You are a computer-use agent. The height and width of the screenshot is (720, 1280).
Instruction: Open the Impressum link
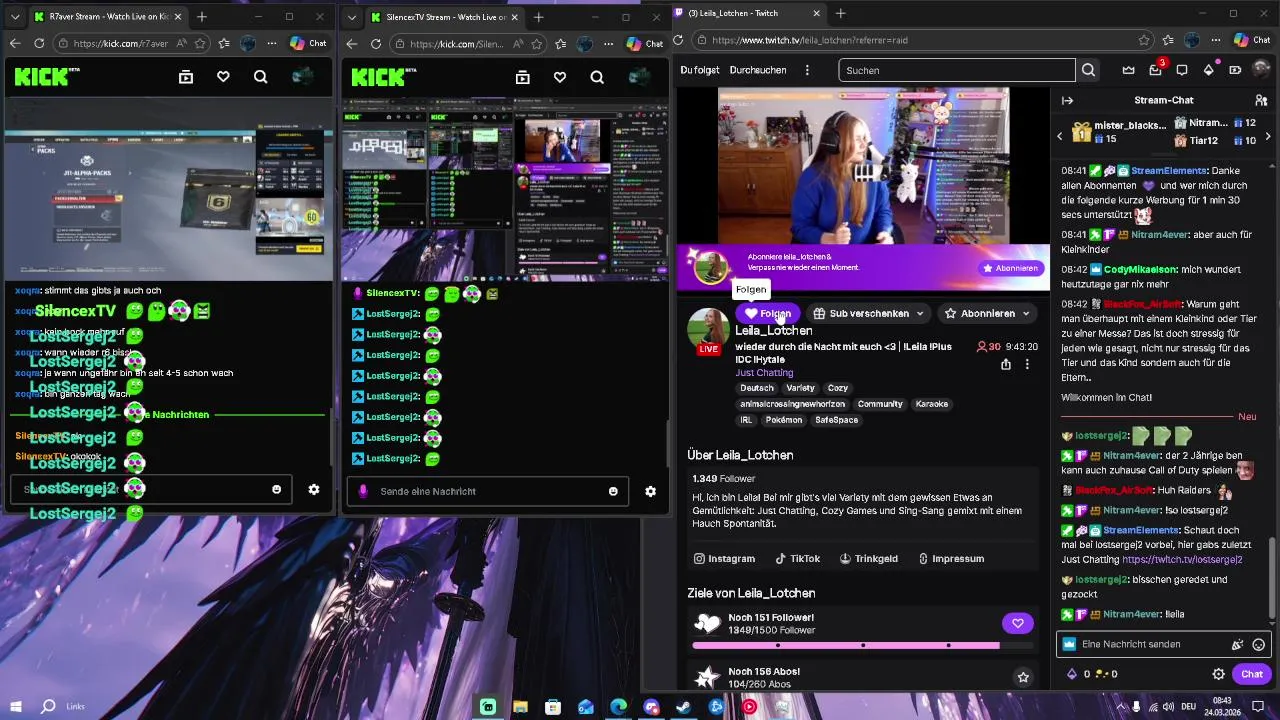point(951,559)
